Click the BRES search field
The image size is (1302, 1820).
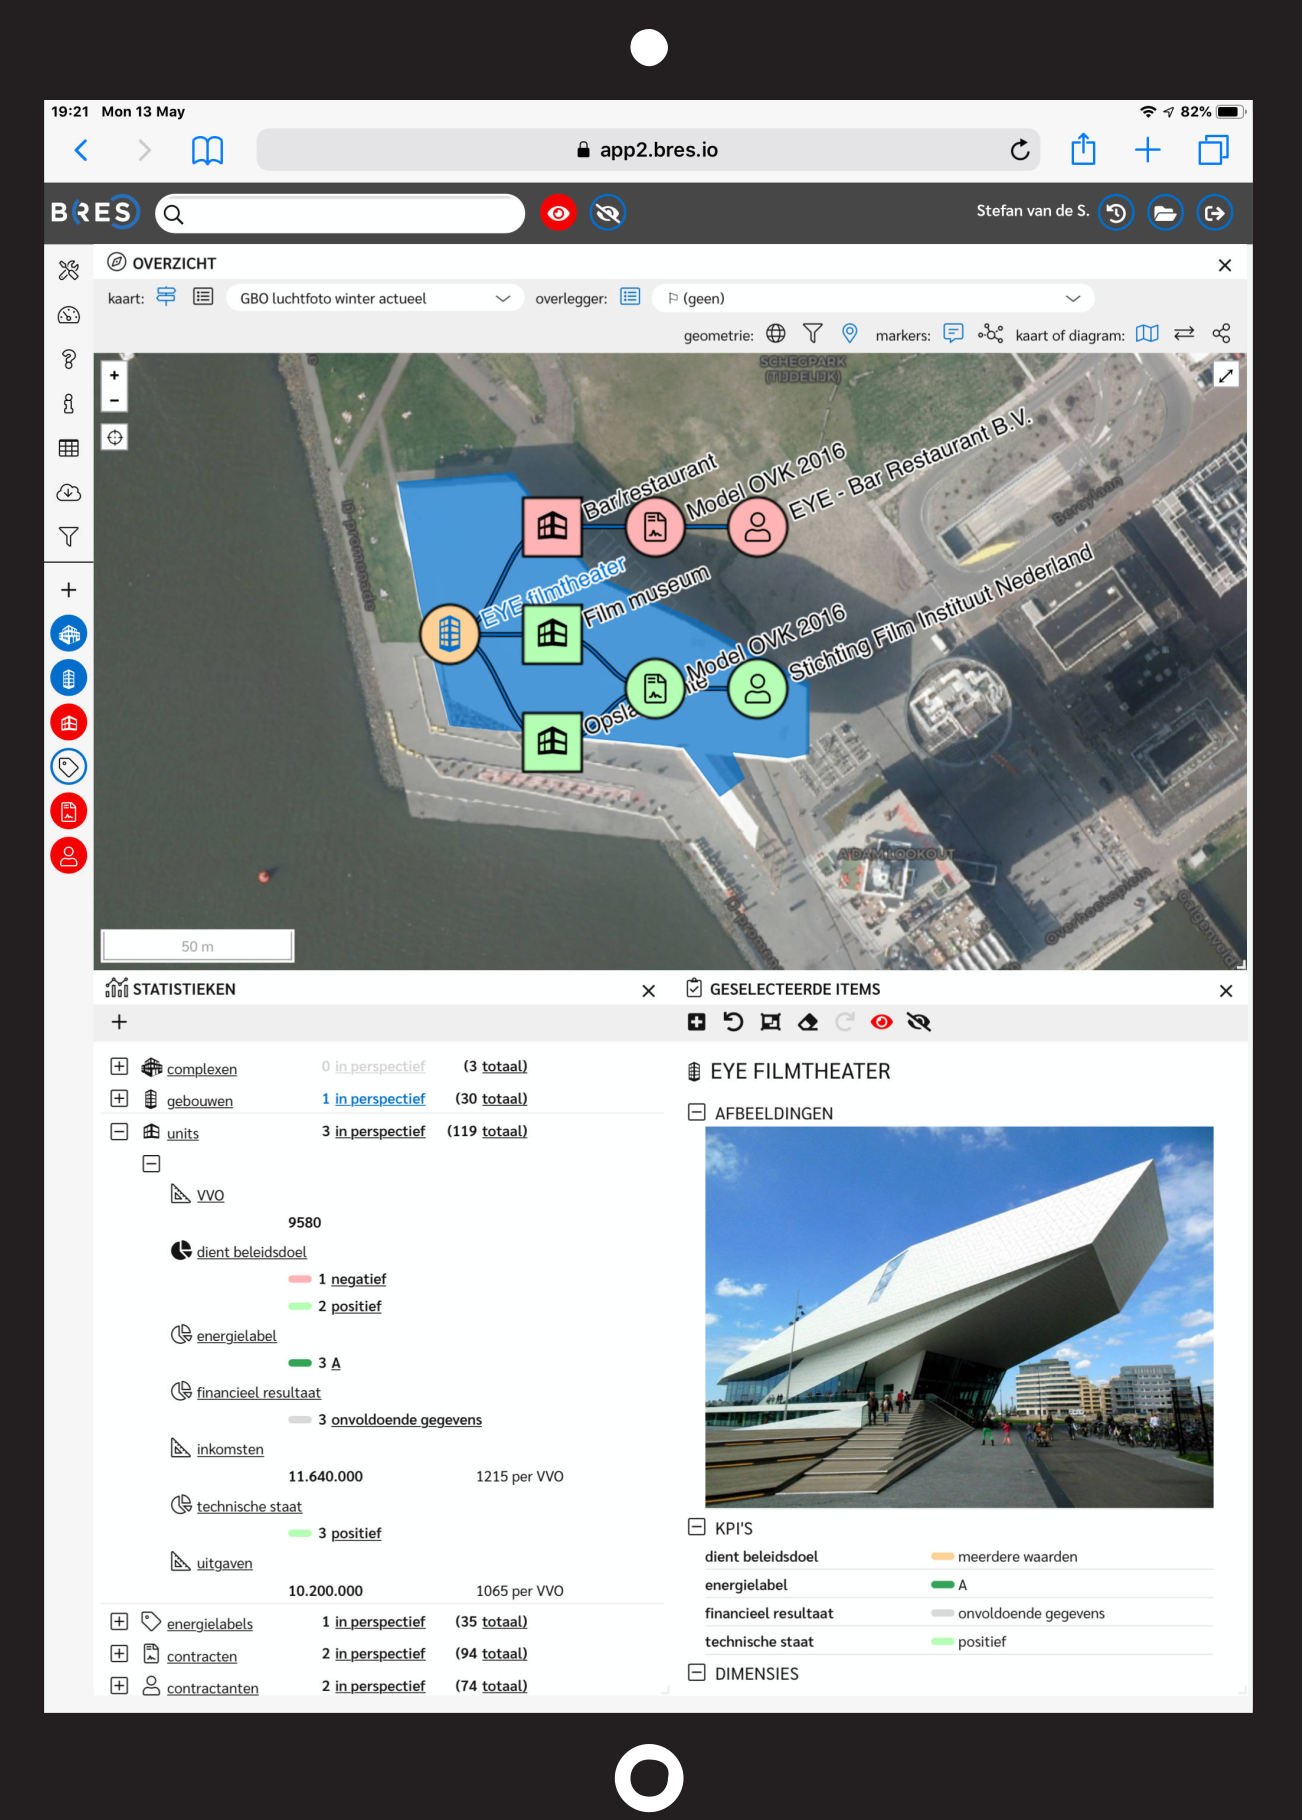click(340, 214)
